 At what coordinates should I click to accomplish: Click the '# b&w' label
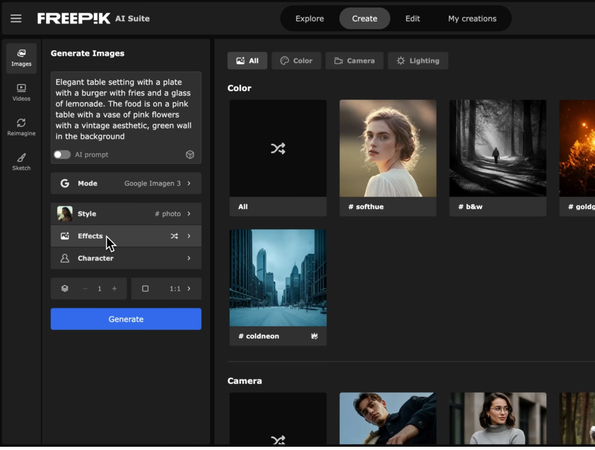point(470,207)
